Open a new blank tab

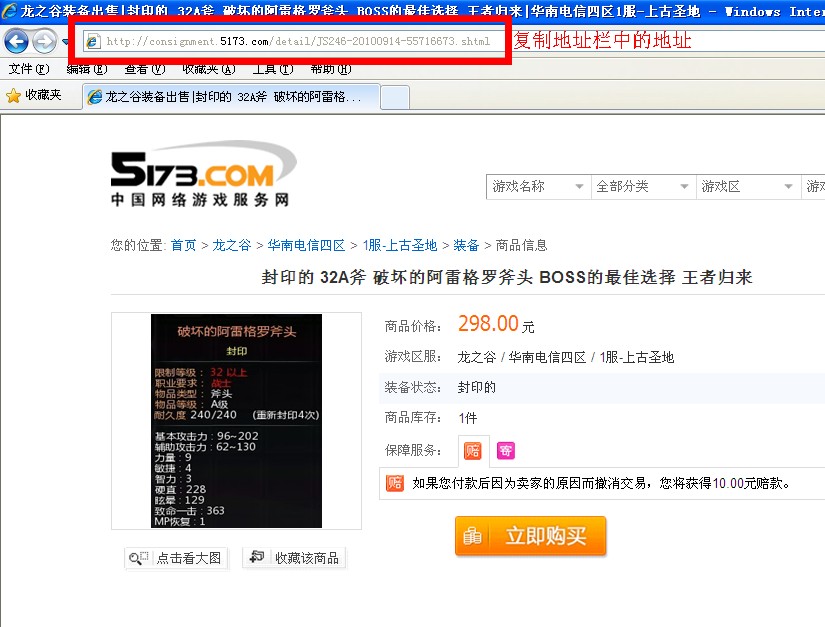click(x=395, y=98)
